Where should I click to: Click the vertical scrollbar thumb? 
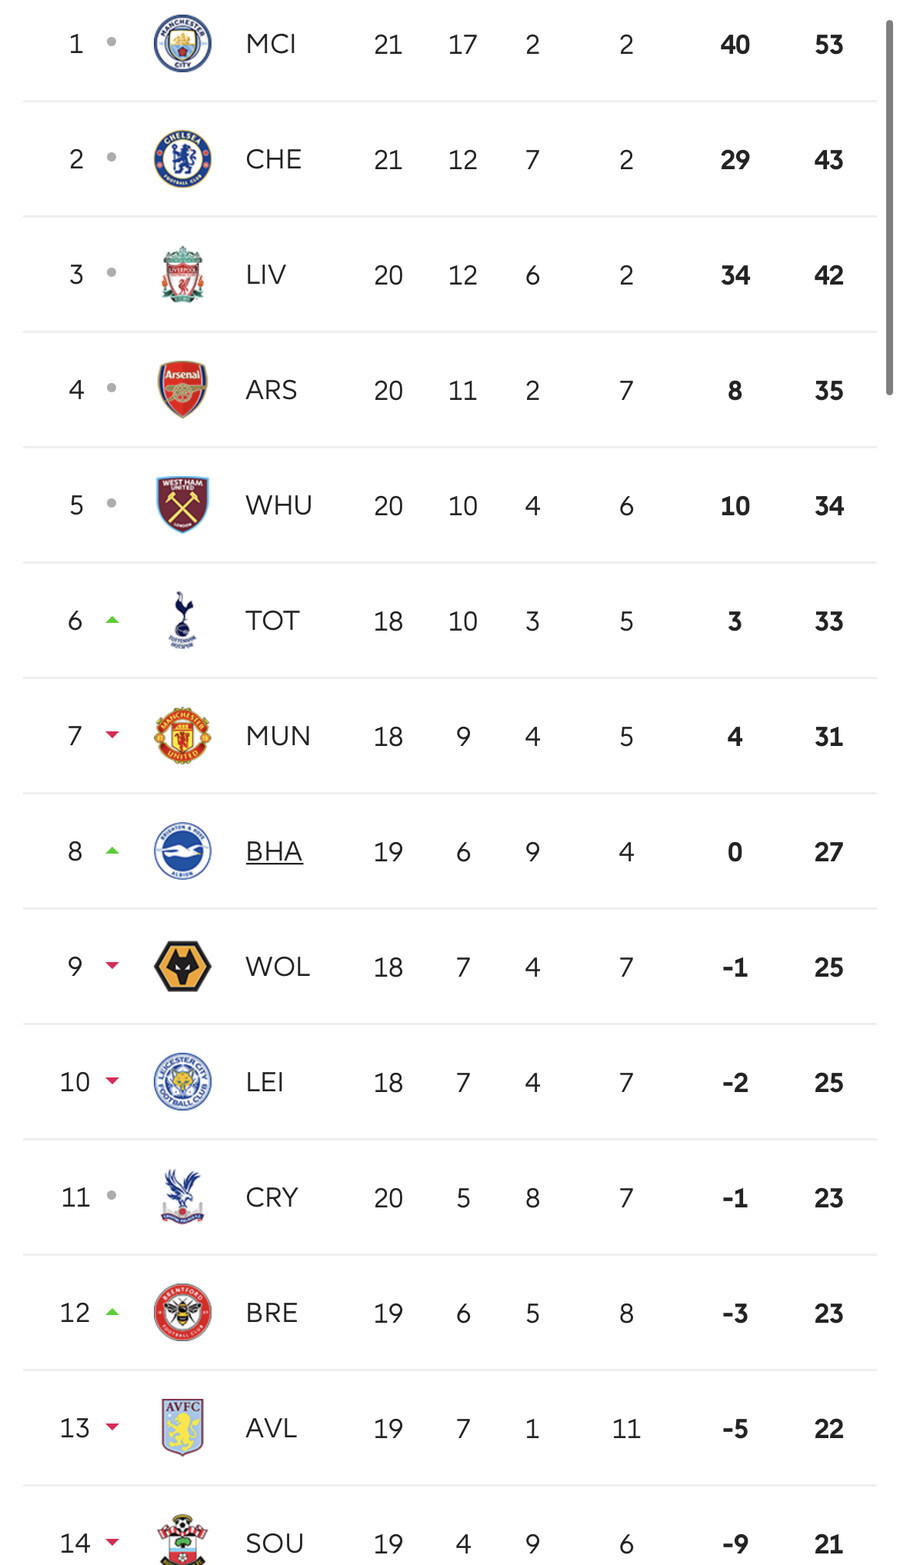coord(889,207)
